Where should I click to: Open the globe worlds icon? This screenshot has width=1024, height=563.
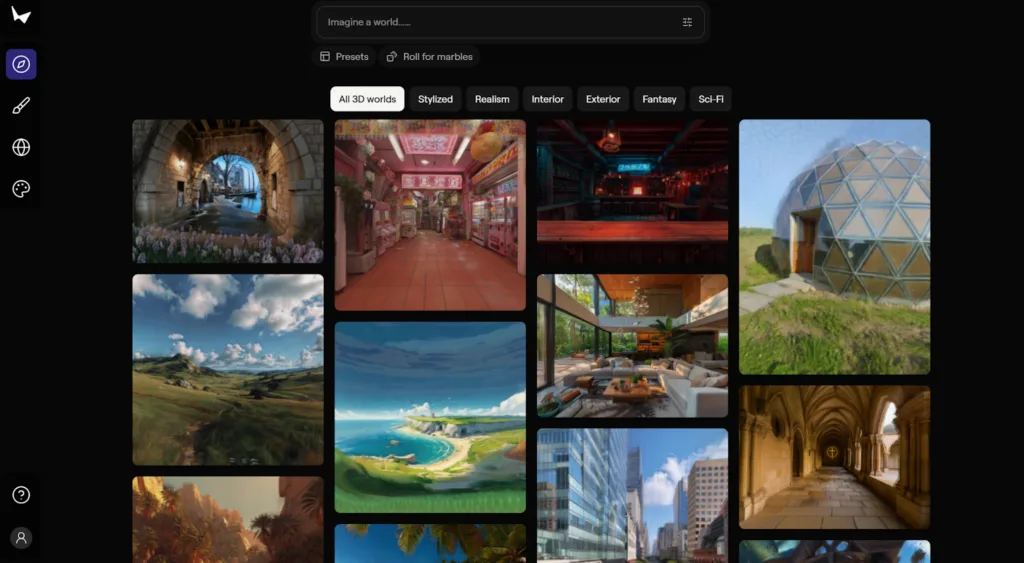pos(21,148)
